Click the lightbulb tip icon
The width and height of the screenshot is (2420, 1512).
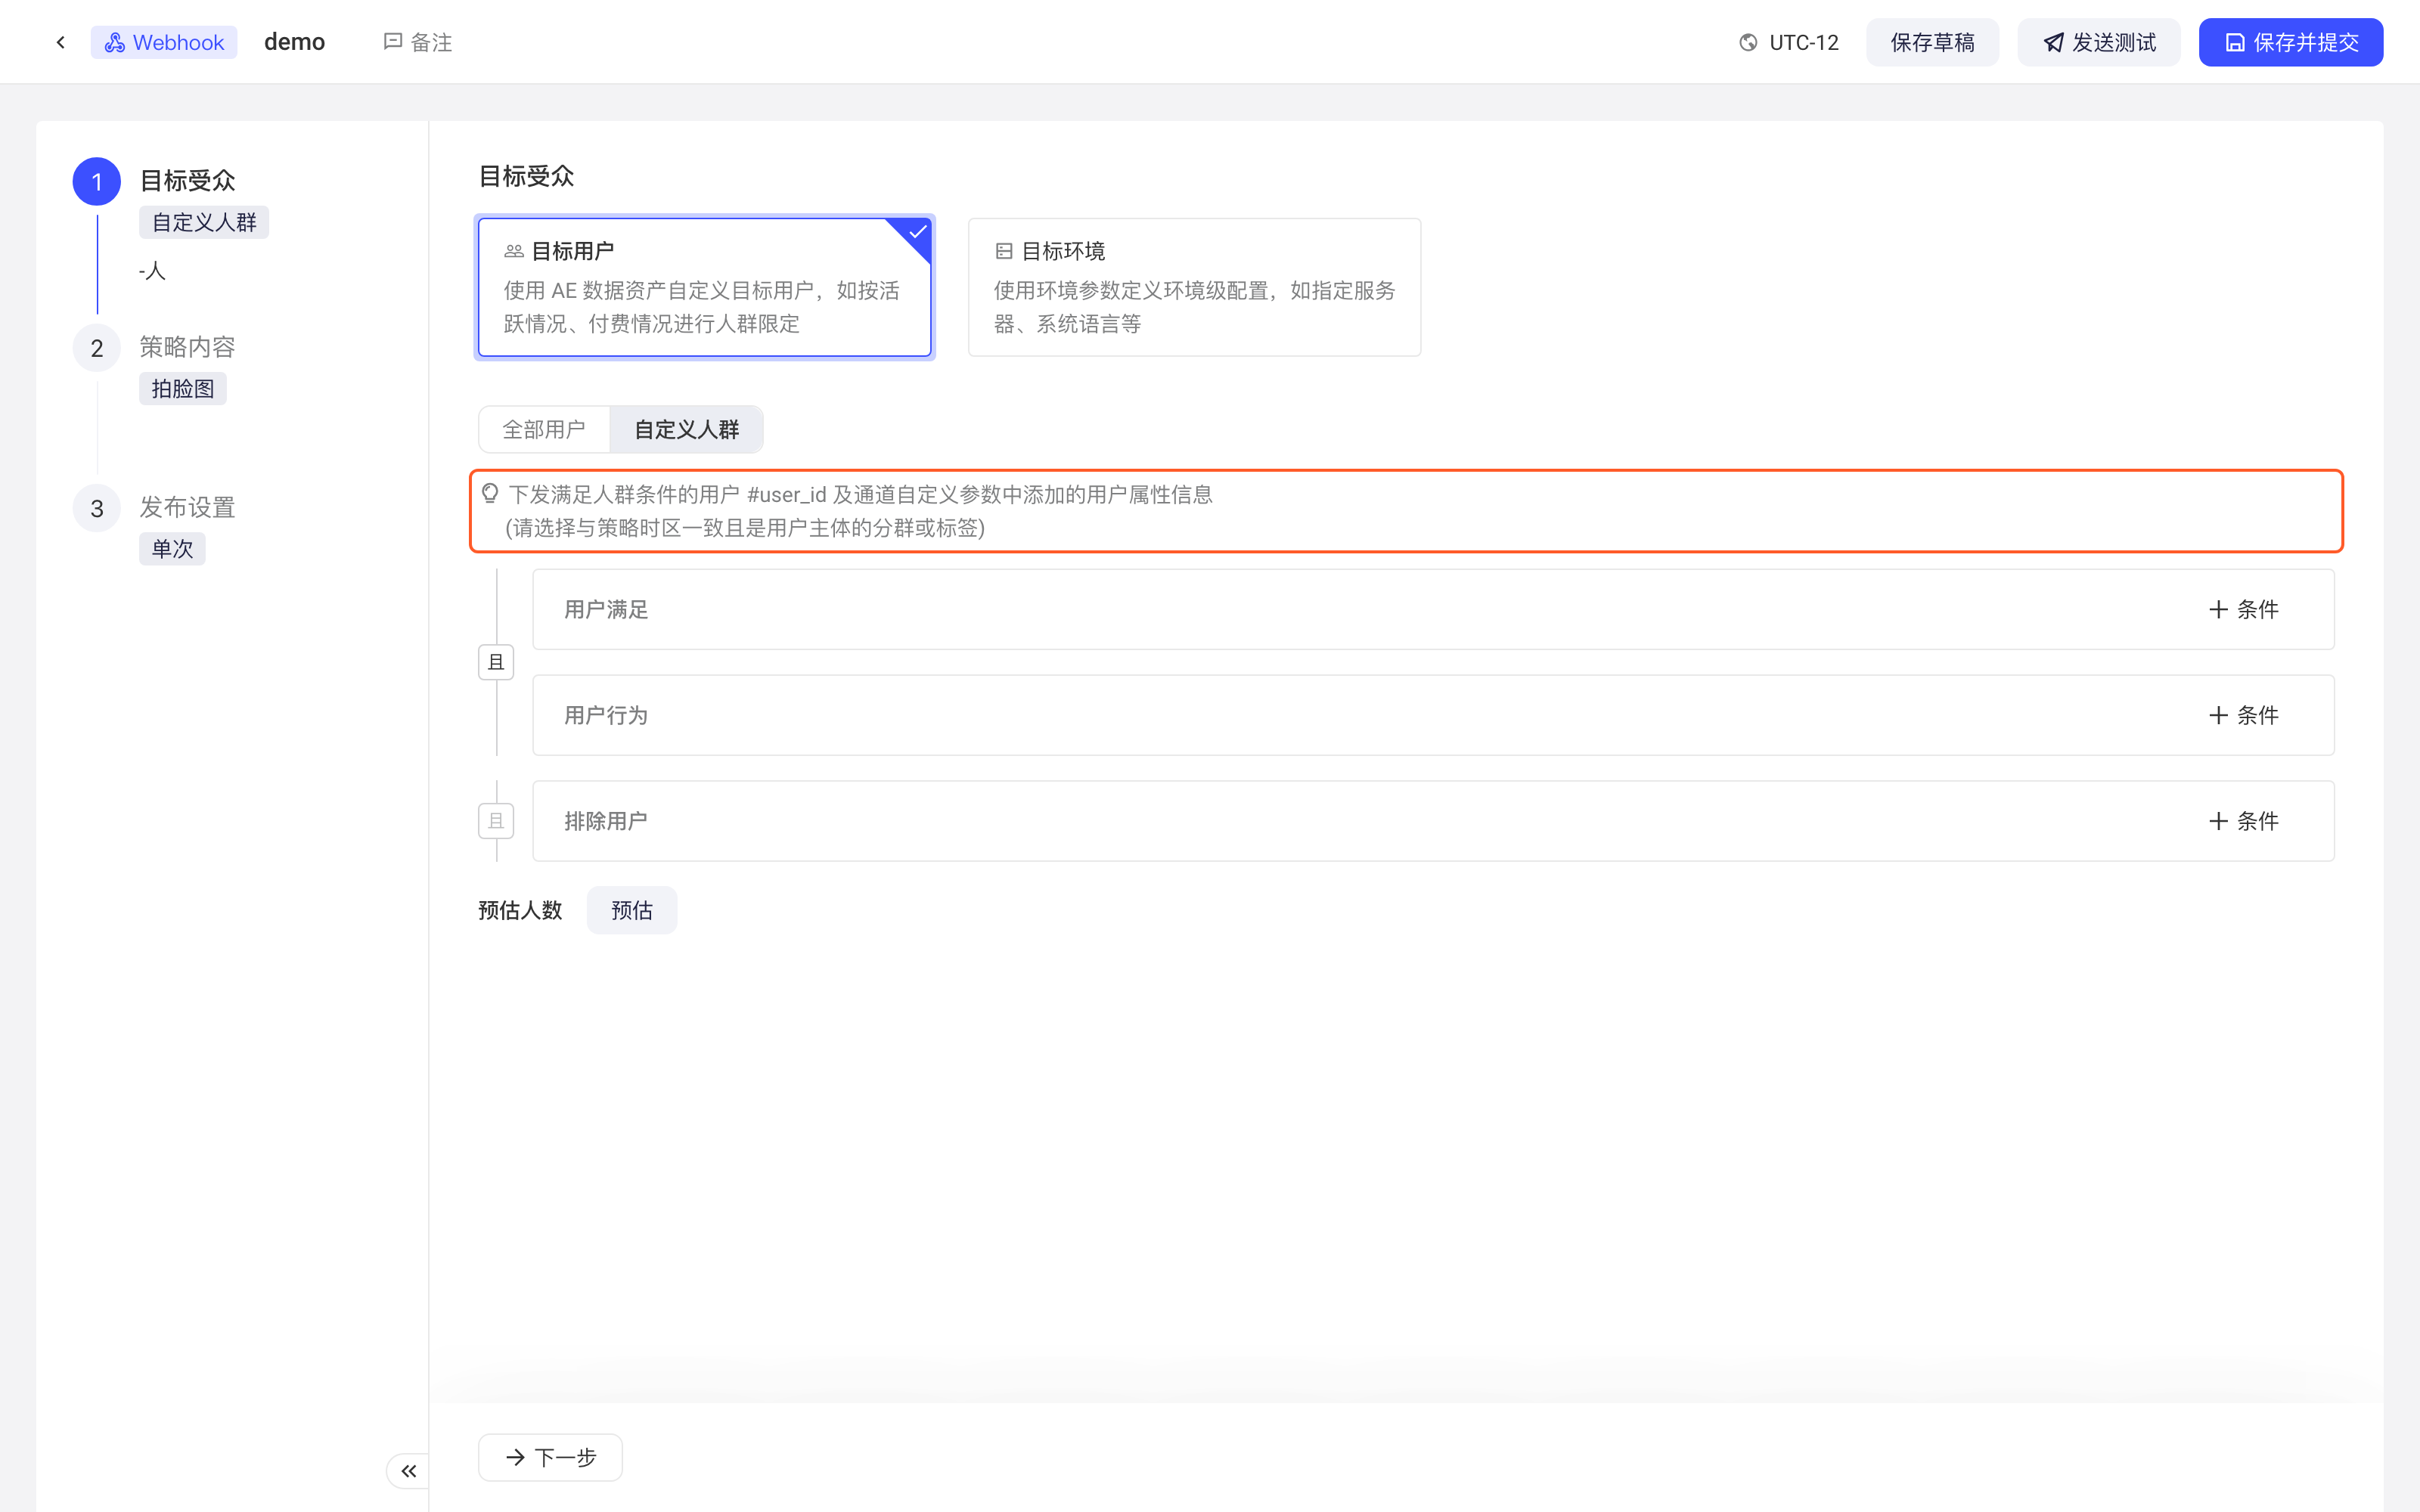[490, 493]
